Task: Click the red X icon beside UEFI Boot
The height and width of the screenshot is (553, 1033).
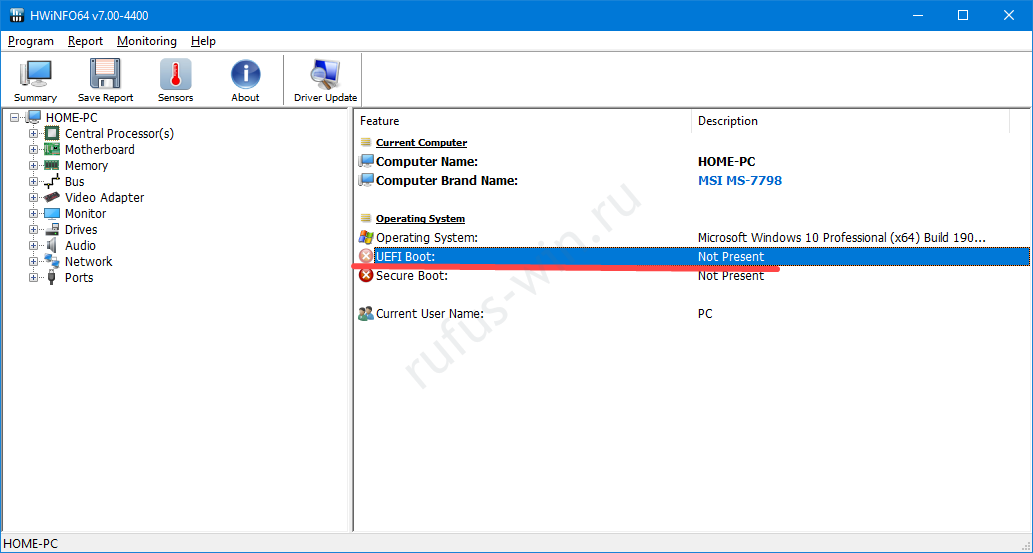Action: click(366, 256)
